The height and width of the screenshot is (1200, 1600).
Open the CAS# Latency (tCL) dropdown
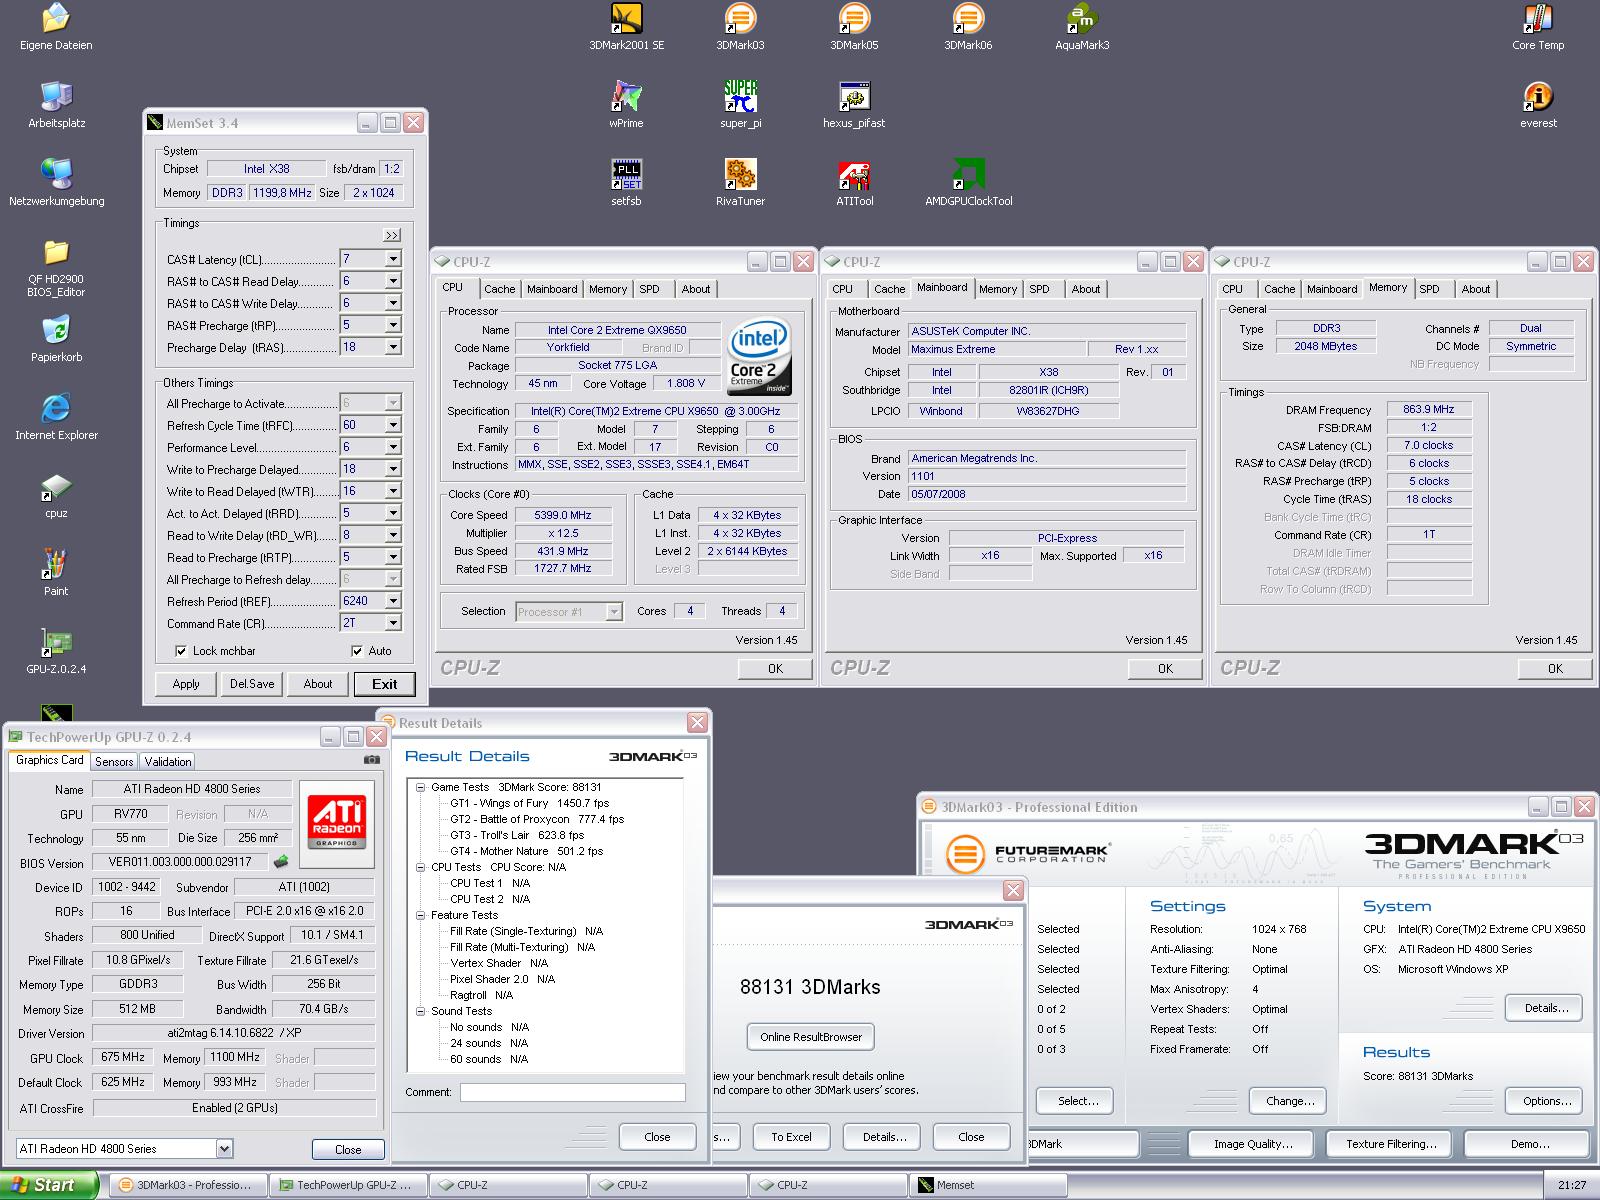pos(393,259)
